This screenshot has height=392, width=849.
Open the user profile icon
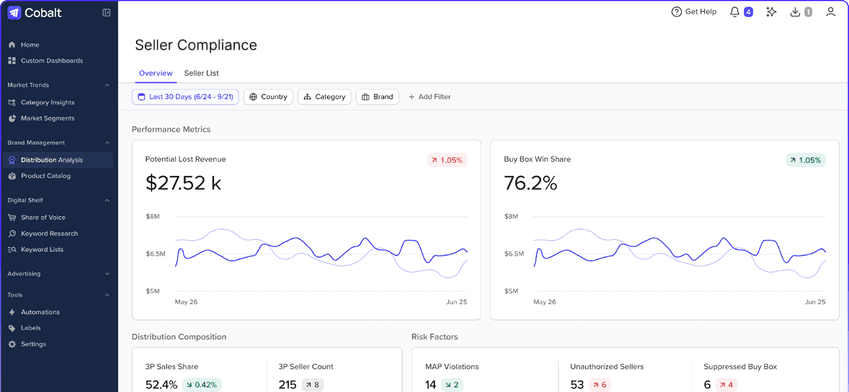[831, 12]
